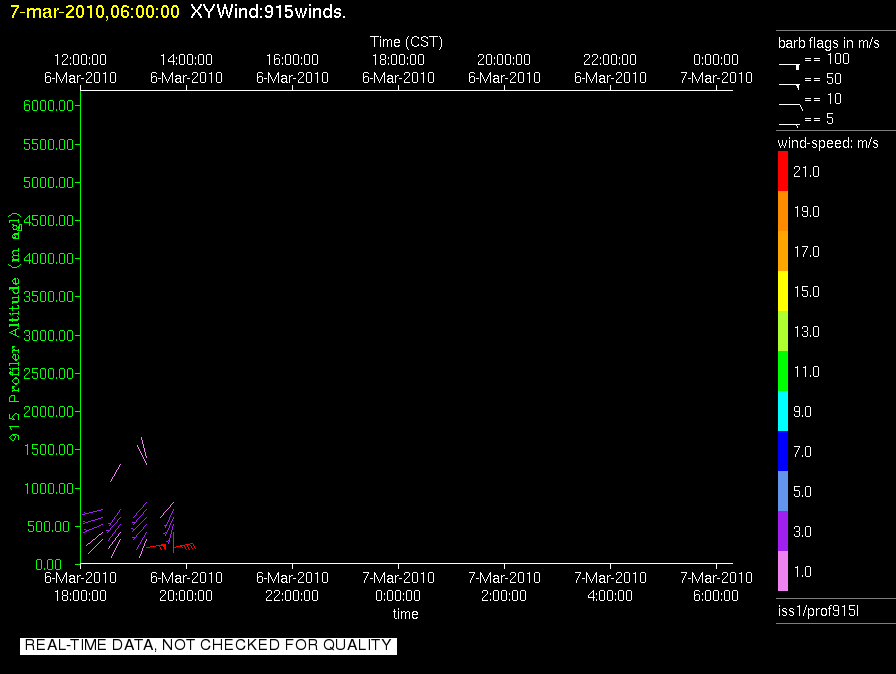Click the '5000.00' altitude axis label

(x=49, y=183)
